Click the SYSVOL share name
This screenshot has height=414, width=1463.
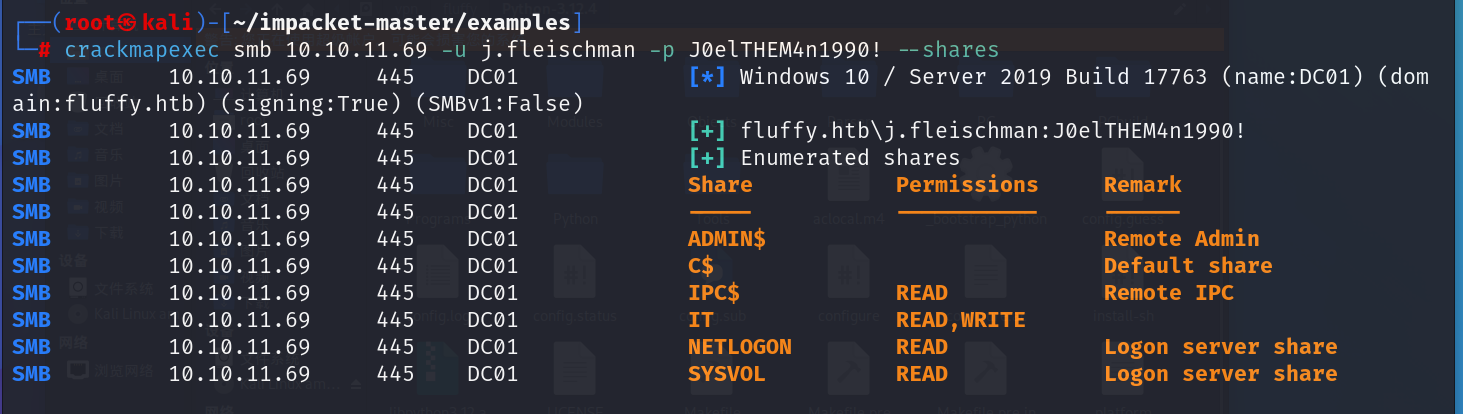coord(727,374)
